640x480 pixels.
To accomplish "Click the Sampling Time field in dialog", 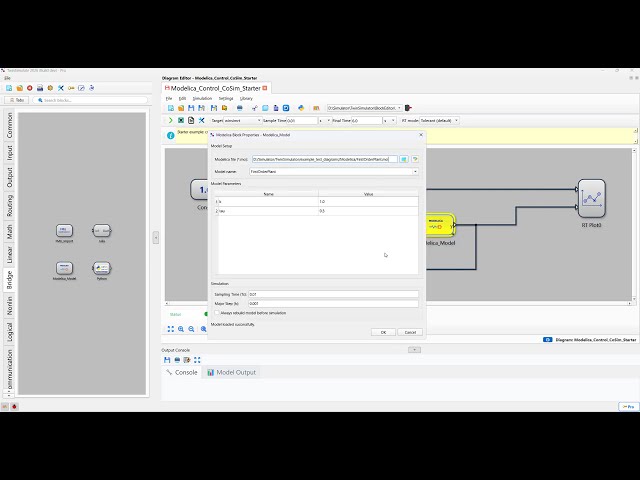I will coord(333,294).
